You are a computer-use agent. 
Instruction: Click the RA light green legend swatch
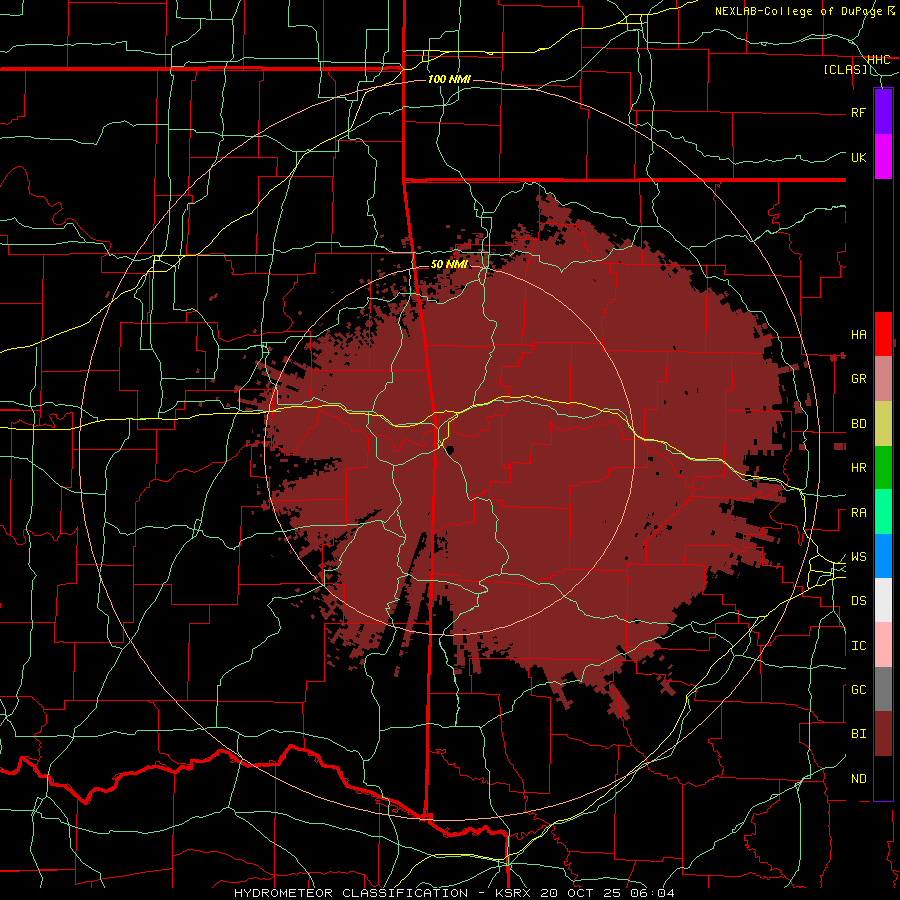point(883,512)
